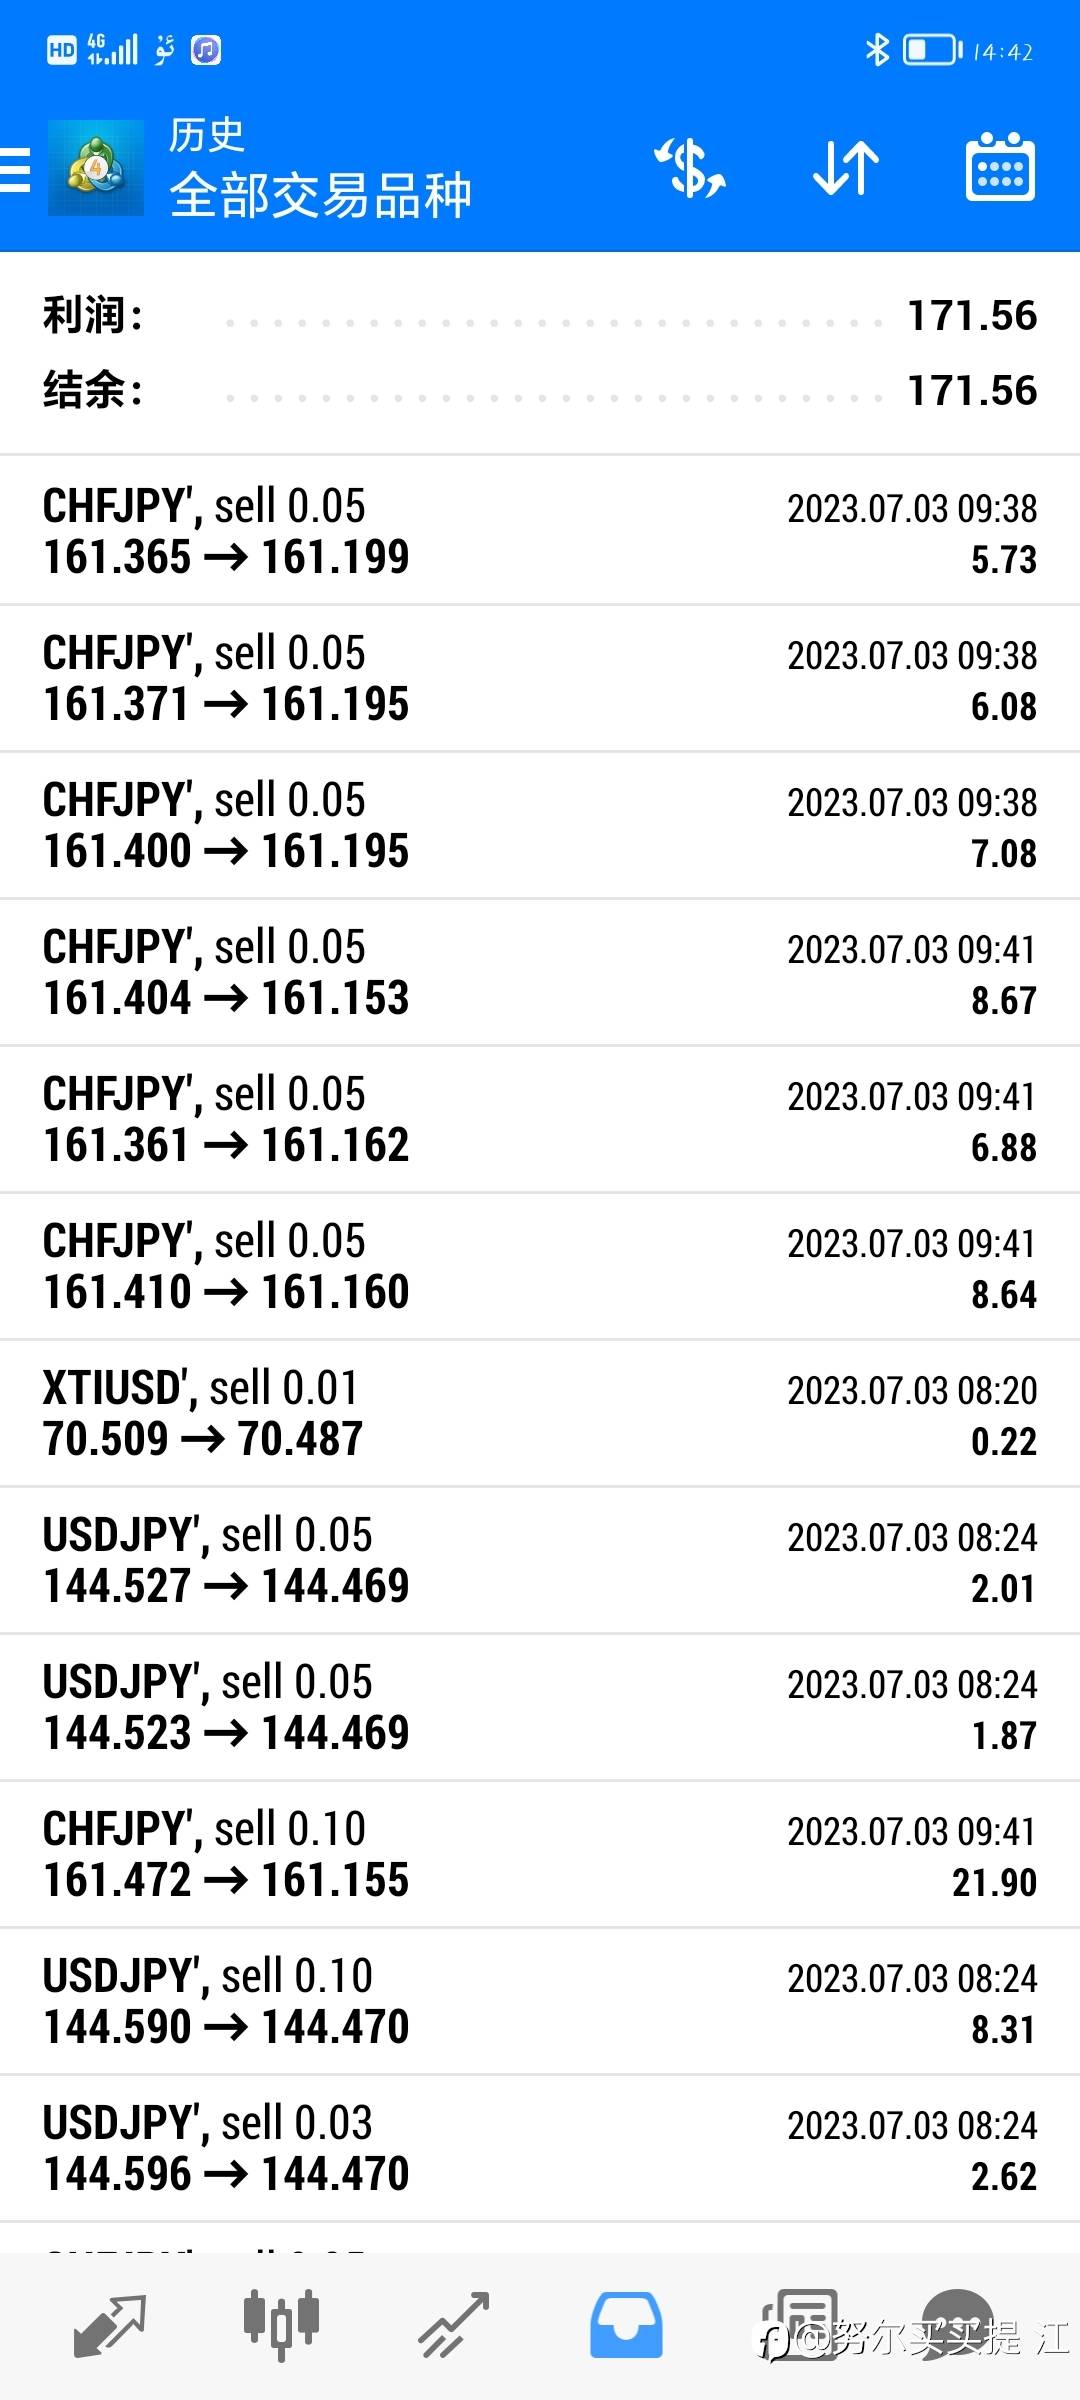Switch to the candlestick Chart tab
The image size is (1080, 2400).
coord(281,2325)
